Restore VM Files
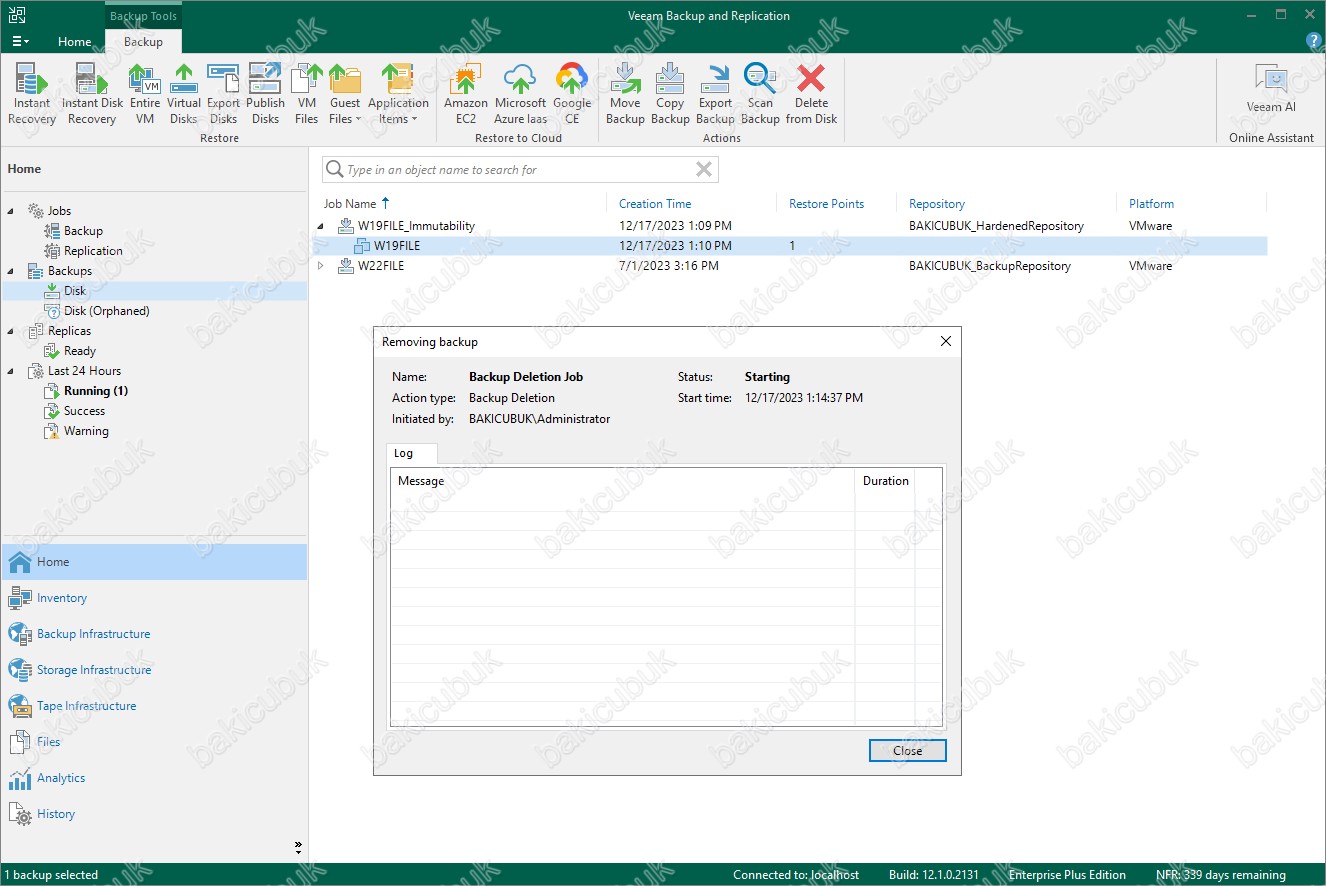 click(x=306, y=94)
